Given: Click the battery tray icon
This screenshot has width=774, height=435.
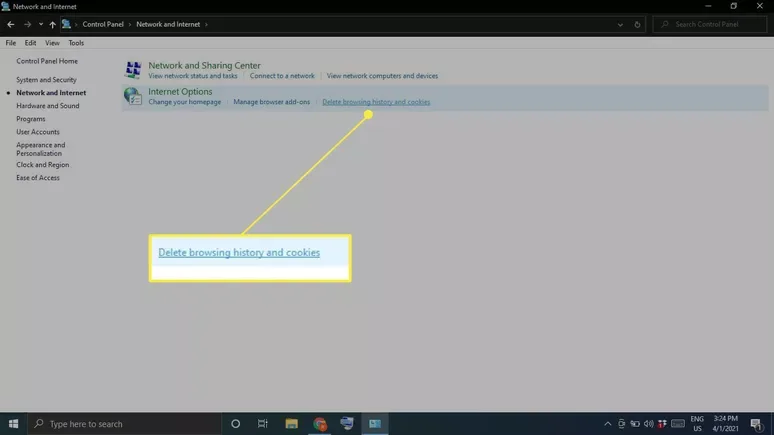Looking at the screenshot, I should (635, 424).
